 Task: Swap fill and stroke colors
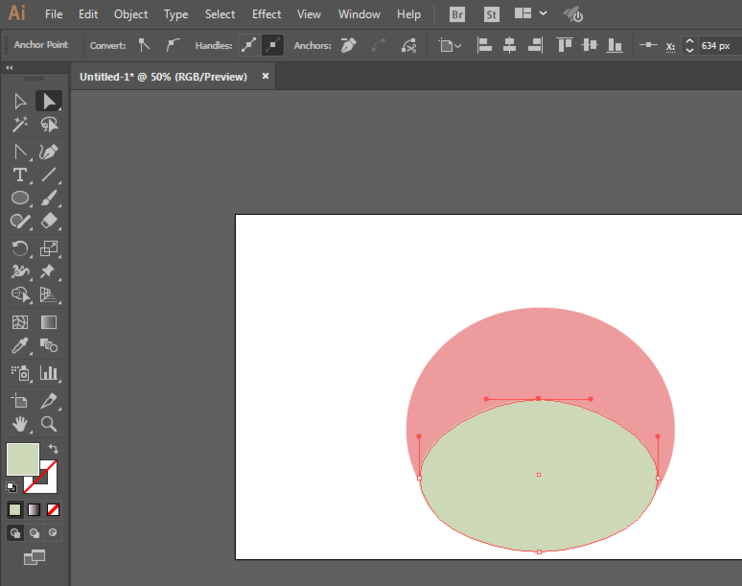[54, 449]
